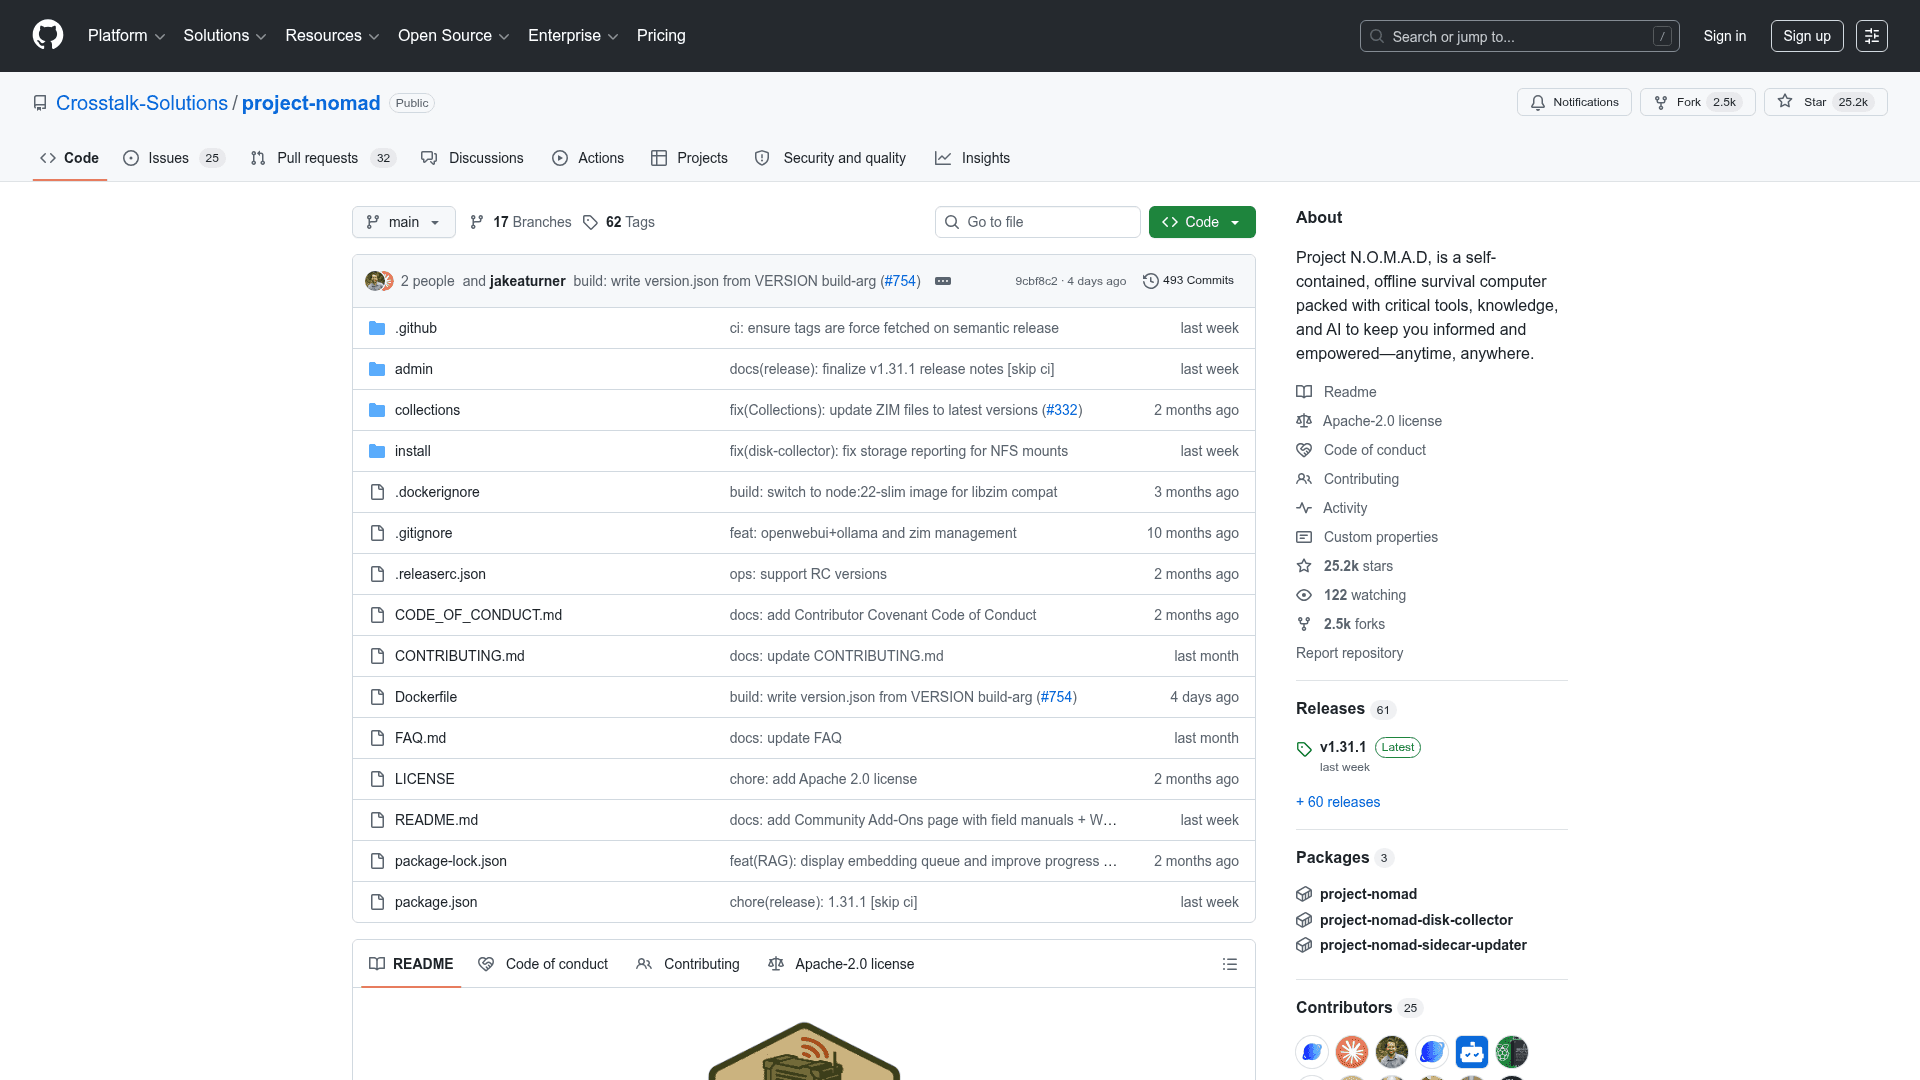1920x1080 pixels.
Task: Click the Sign in link
Action: (1725, 36)
